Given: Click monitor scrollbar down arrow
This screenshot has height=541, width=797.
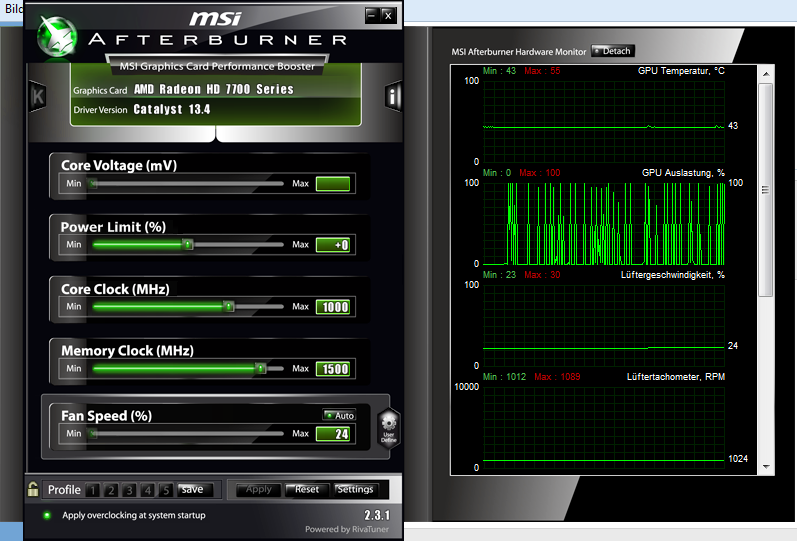Looking at the screenshot, I should point(766,466).
